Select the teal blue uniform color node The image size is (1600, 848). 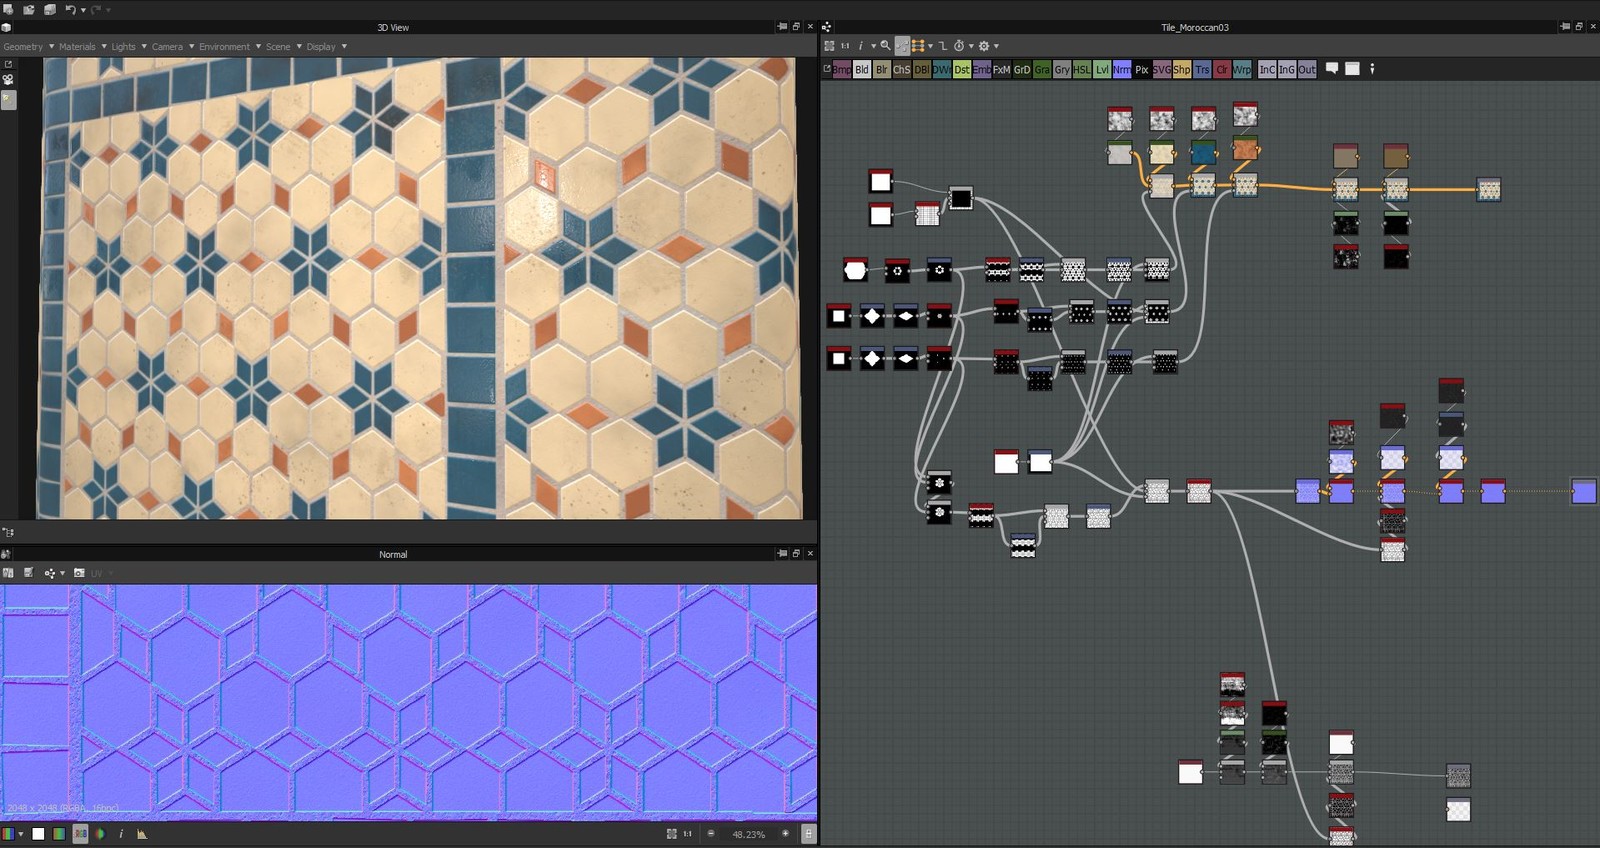click(x=1204, y=152)
